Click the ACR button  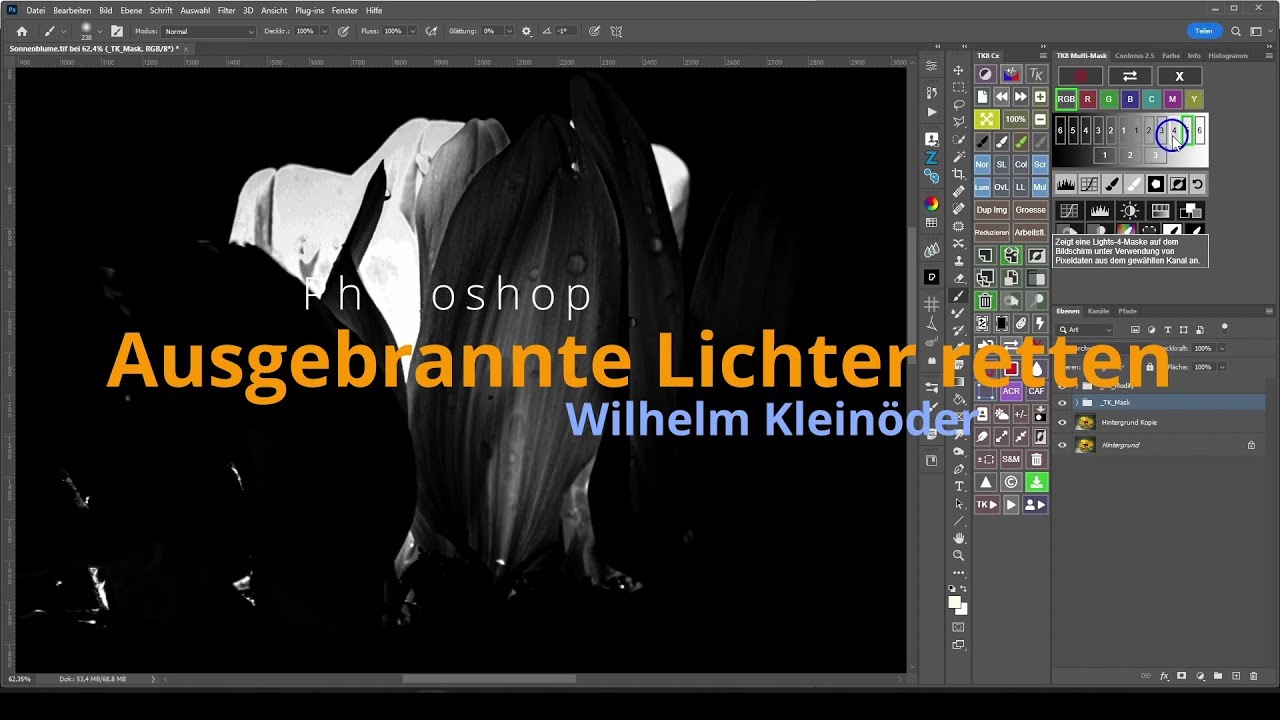pos(1011,391)
